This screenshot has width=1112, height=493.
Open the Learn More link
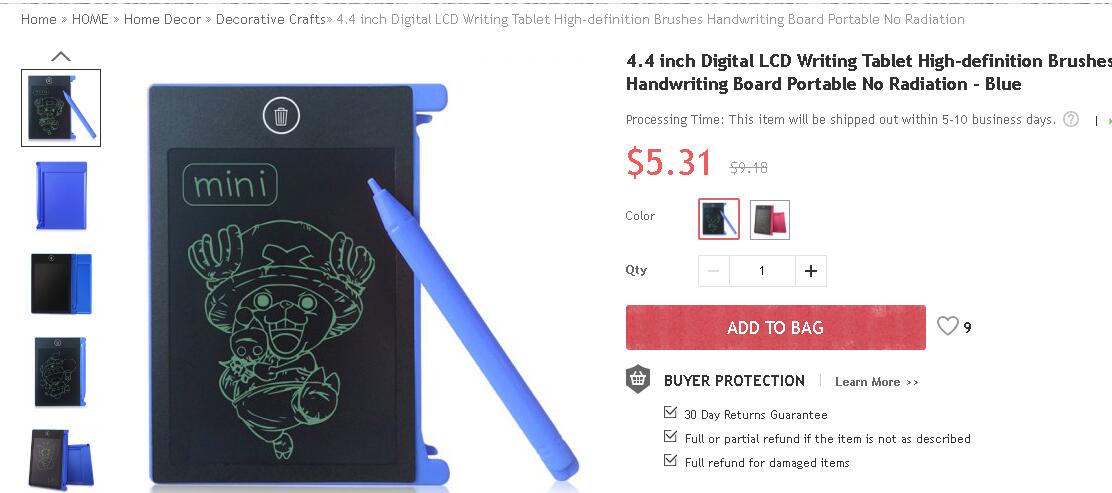(877, 382)
